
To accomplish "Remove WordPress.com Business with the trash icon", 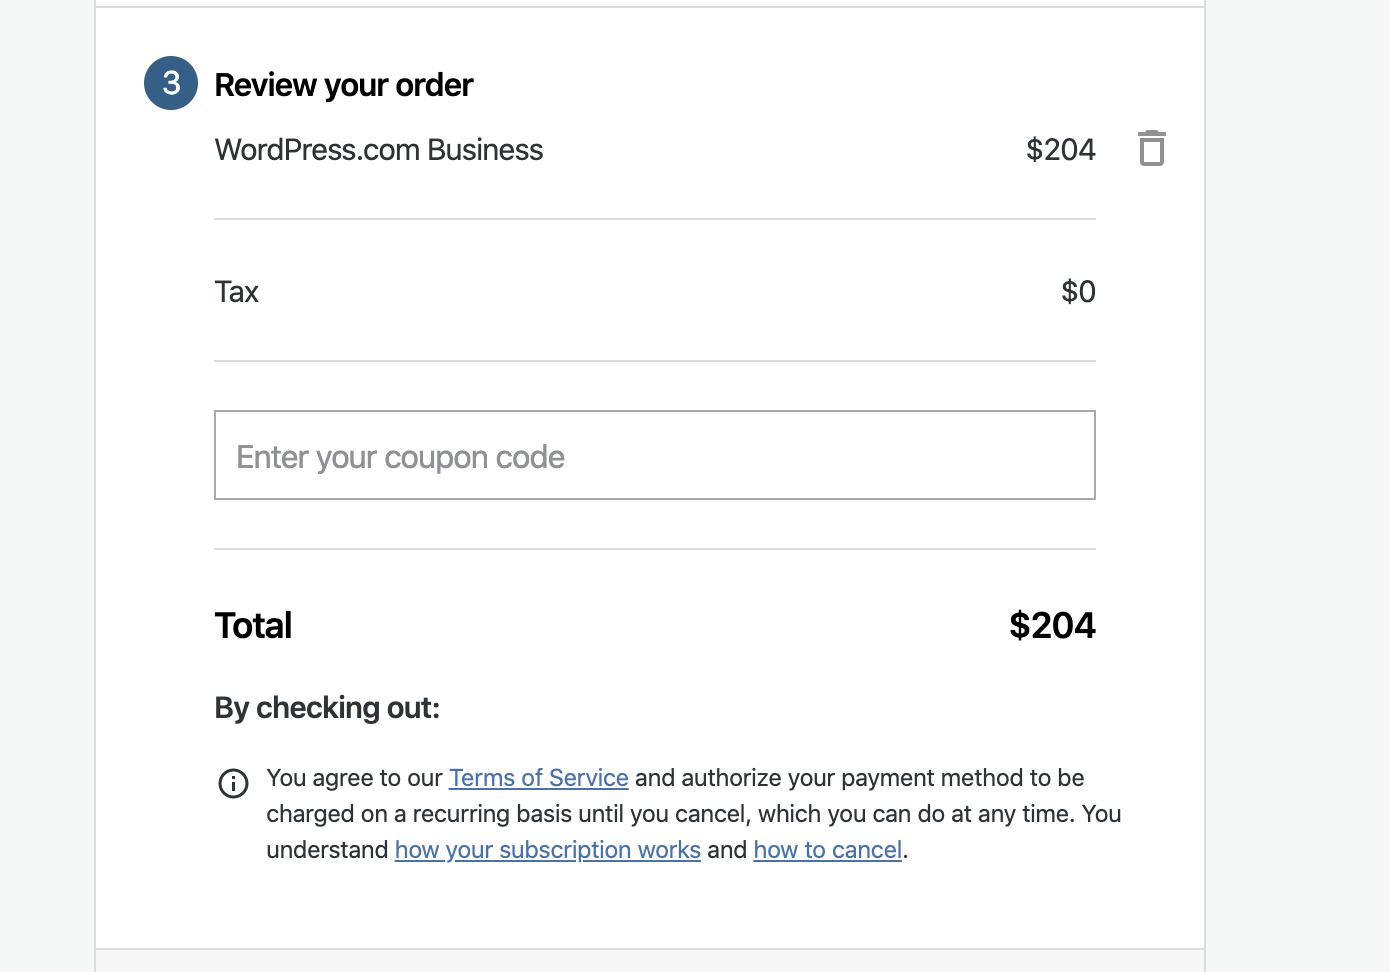I will pyautogui.click(x=1151, y=149).
